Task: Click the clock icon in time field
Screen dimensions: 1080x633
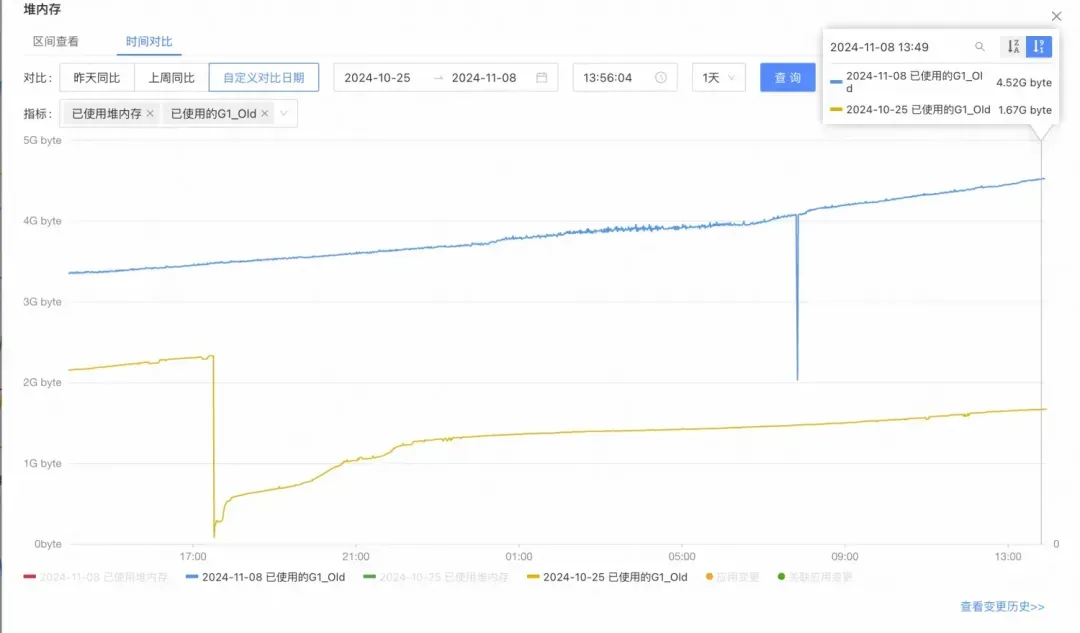Action: click(661, 78)
